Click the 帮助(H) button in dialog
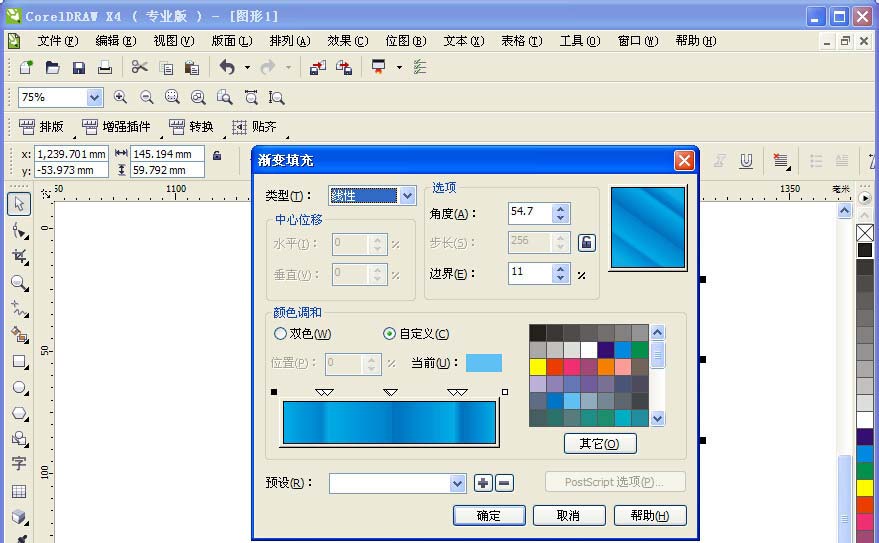This screenshot has height=543, width=879. (650, 516)
